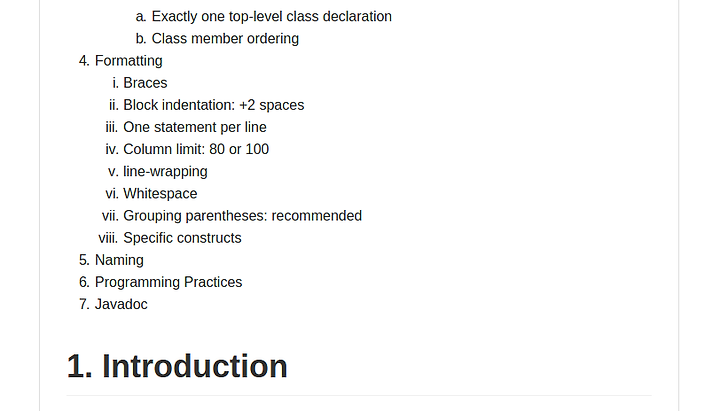Click the word "Practices" in item 6

(213, 282)
